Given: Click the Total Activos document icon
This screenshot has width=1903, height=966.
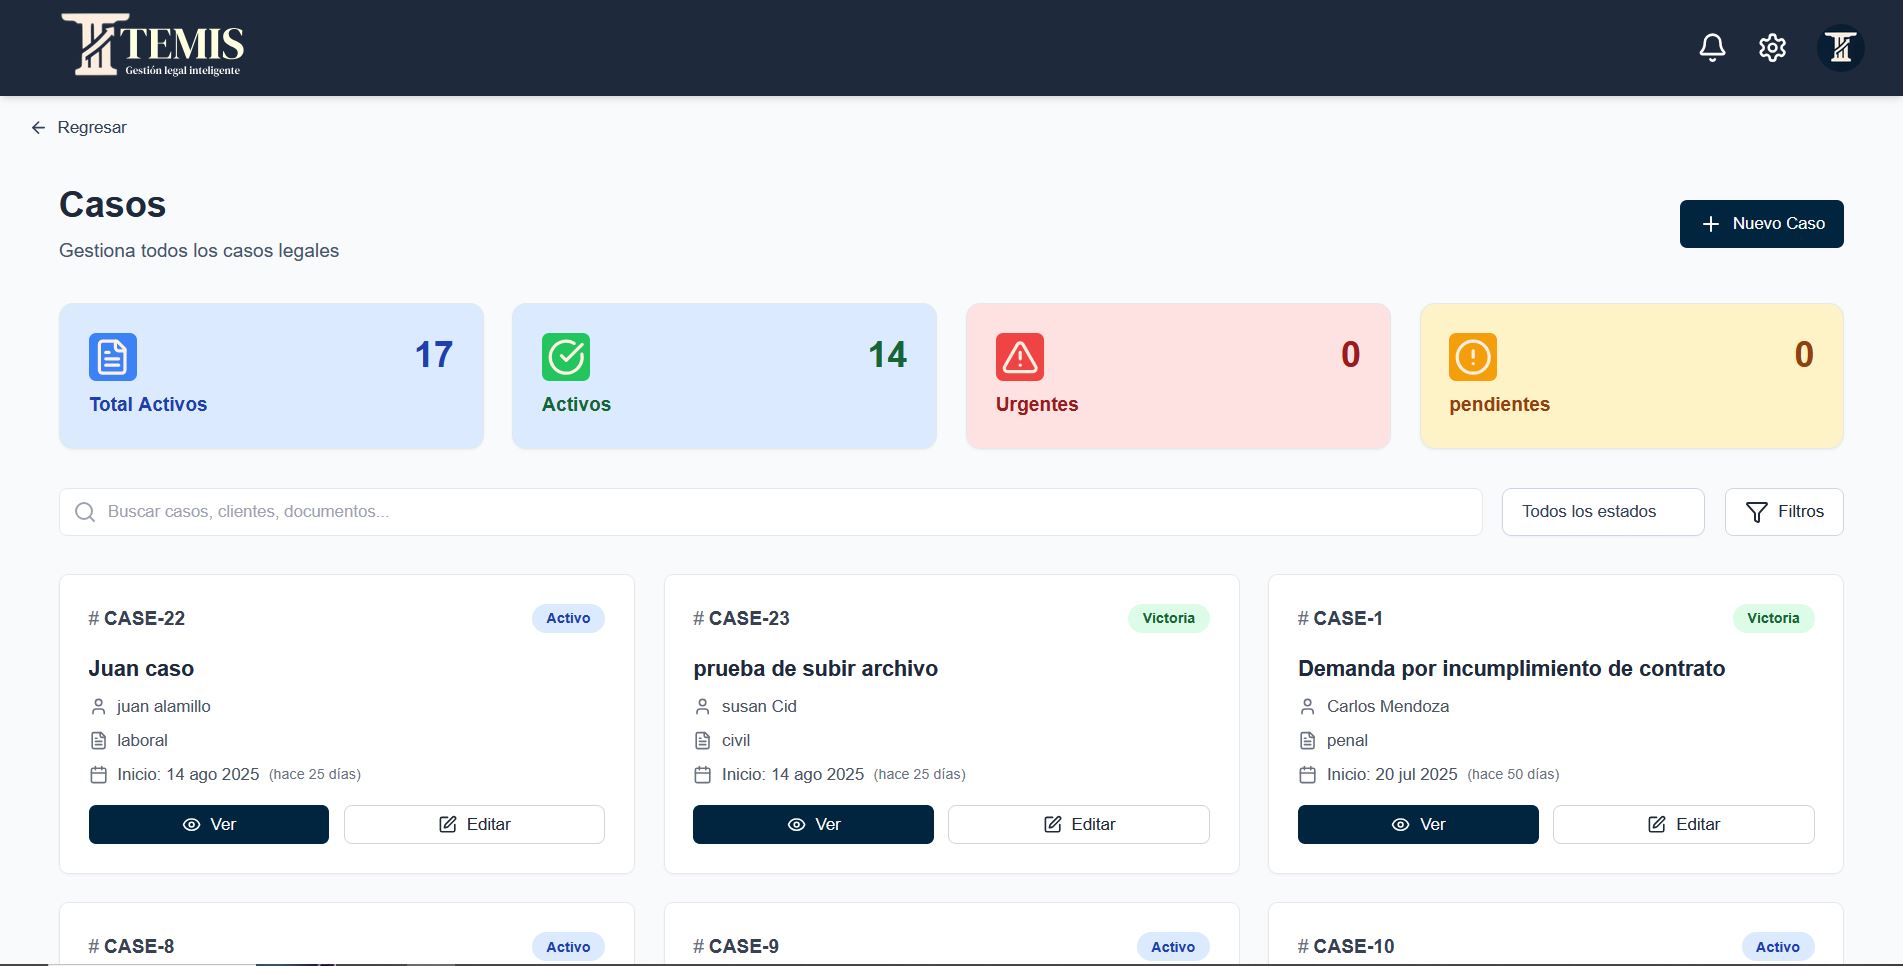Looking at the screenshot, I should click(112, 356).
